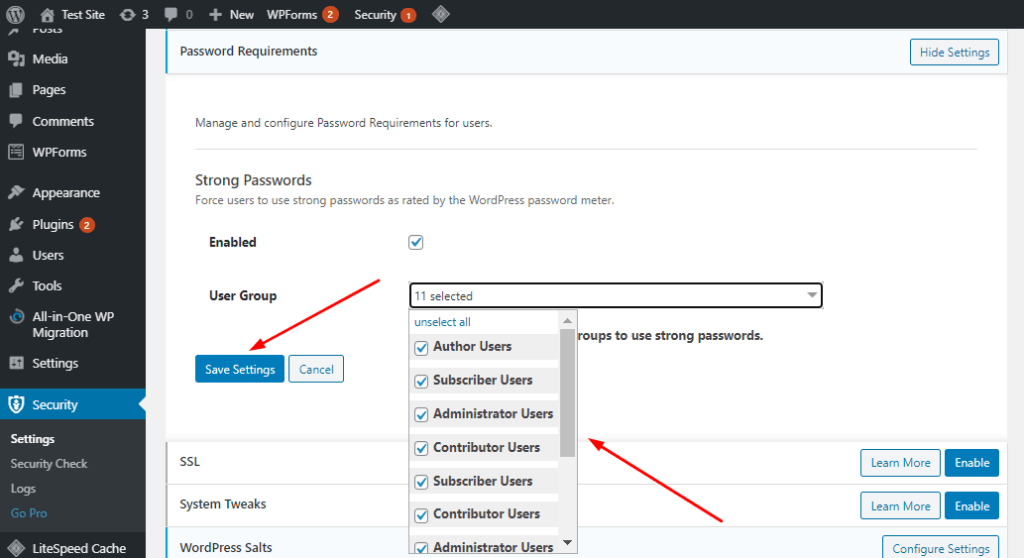The image size is (1024, 558).
Task: Select the Security shield icon in sidebar
Action: click(16, 404)
